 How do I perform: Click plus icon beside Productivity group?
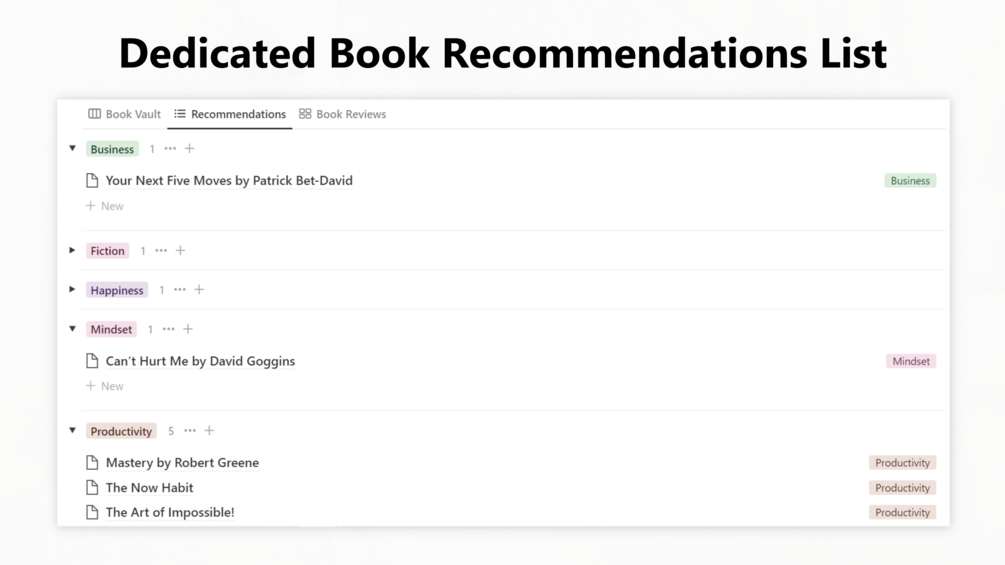point(209,431)
